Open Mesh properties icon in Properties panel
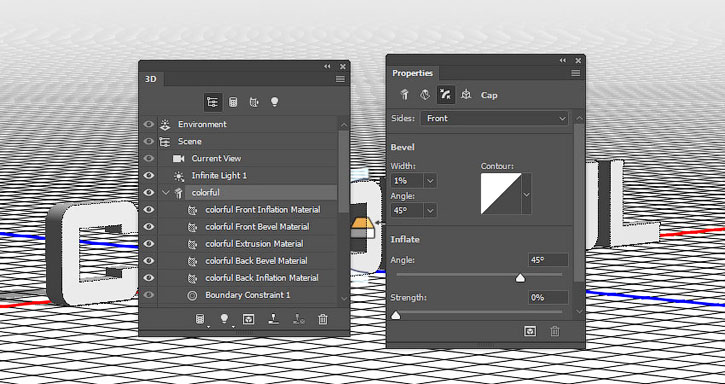 [405, 95]
